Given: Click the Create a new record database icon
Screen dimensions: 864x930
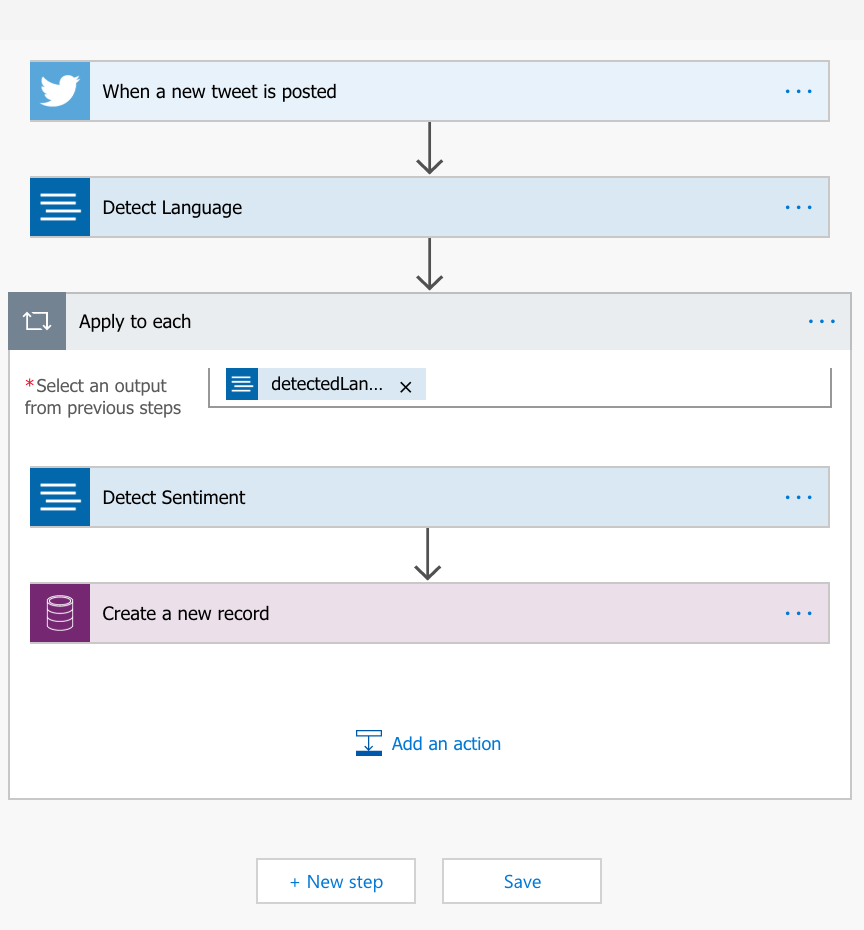Looking at the screenshot, I should tap(60, 613).
